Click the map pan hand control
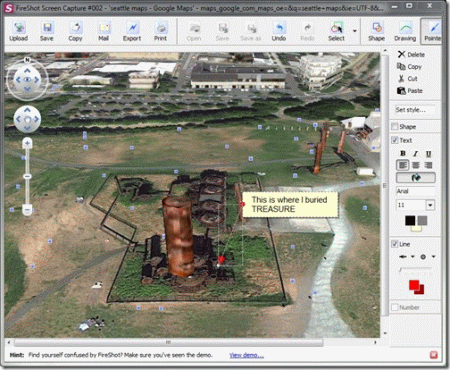Screen dimensions: 450x370 point(27,119)
